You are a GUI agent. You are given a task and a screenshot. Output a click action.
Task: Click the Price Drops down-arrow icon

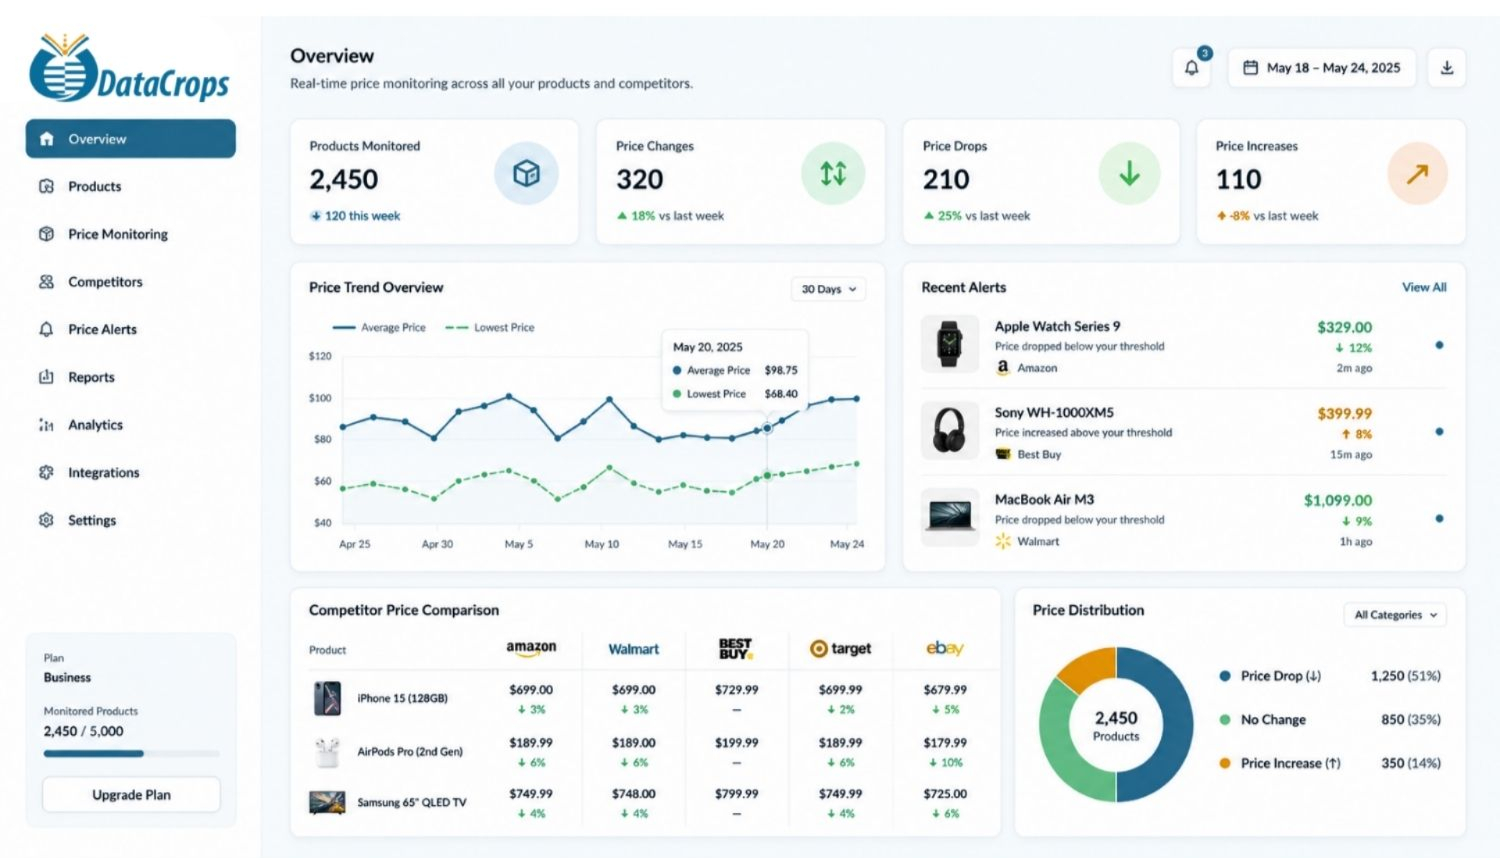(x=1129, y=174)
